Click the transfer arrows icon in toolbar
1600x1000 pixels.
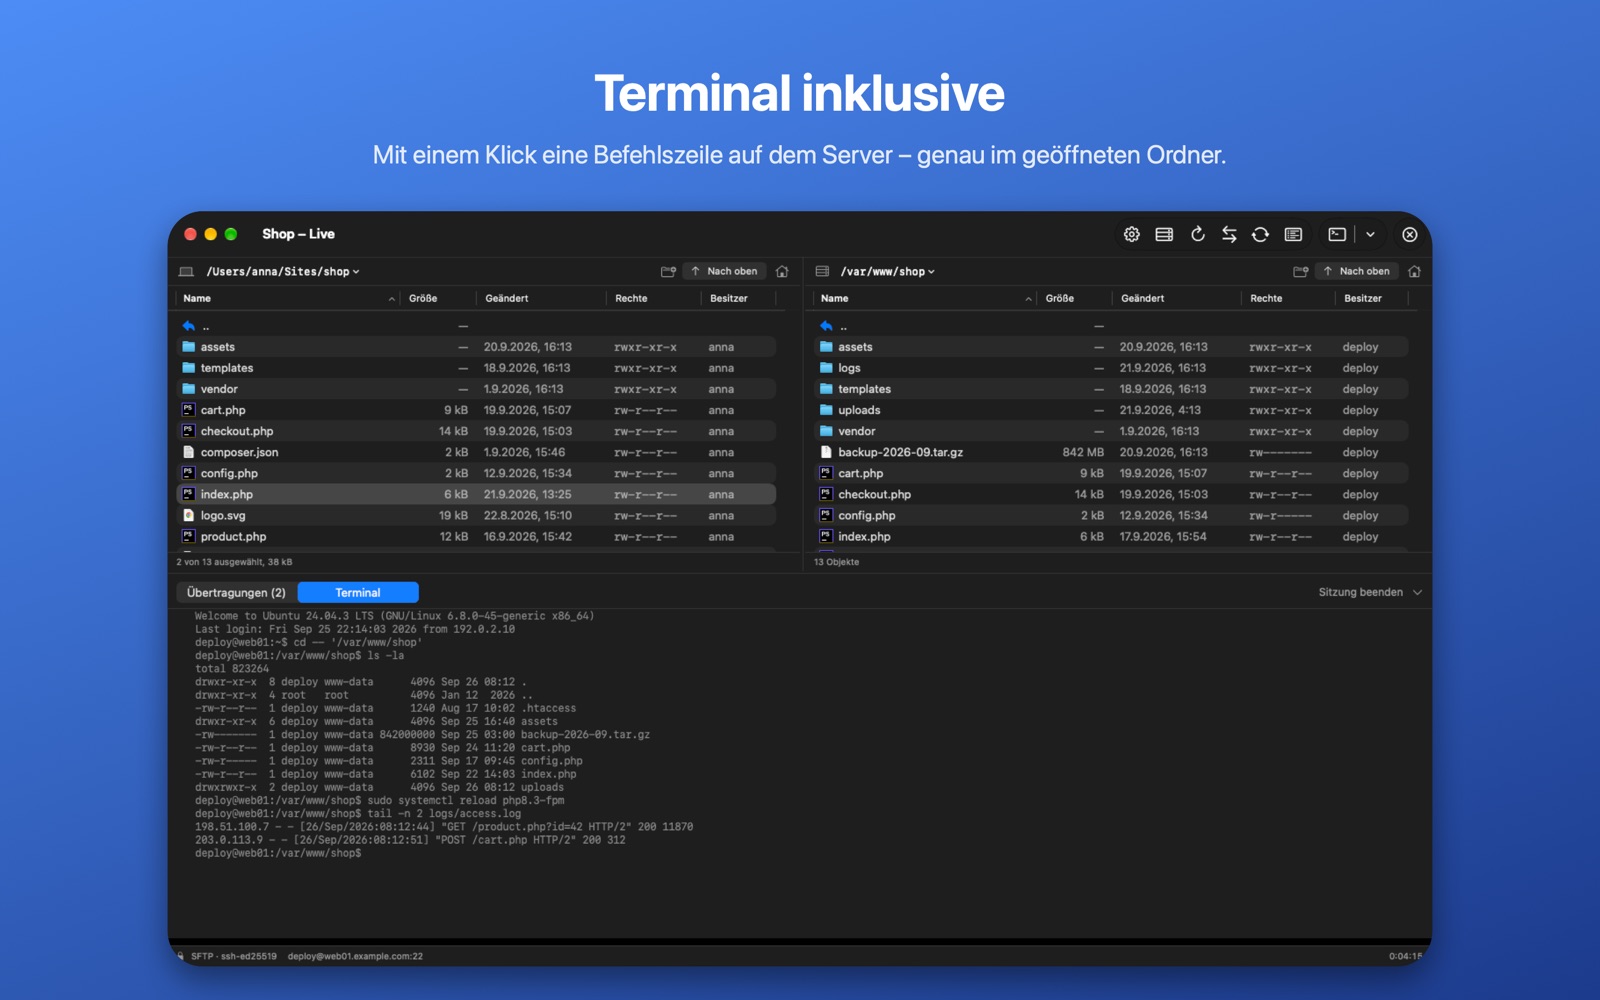click(1229, 234)
